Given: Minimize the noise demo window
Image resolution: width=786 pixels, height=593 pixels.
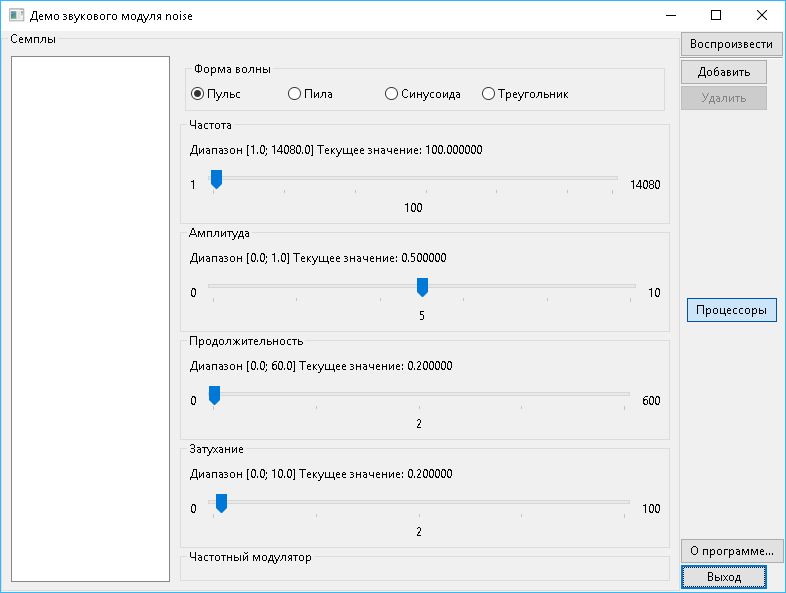Looking at the screenshot, I should tap(670, 15).
